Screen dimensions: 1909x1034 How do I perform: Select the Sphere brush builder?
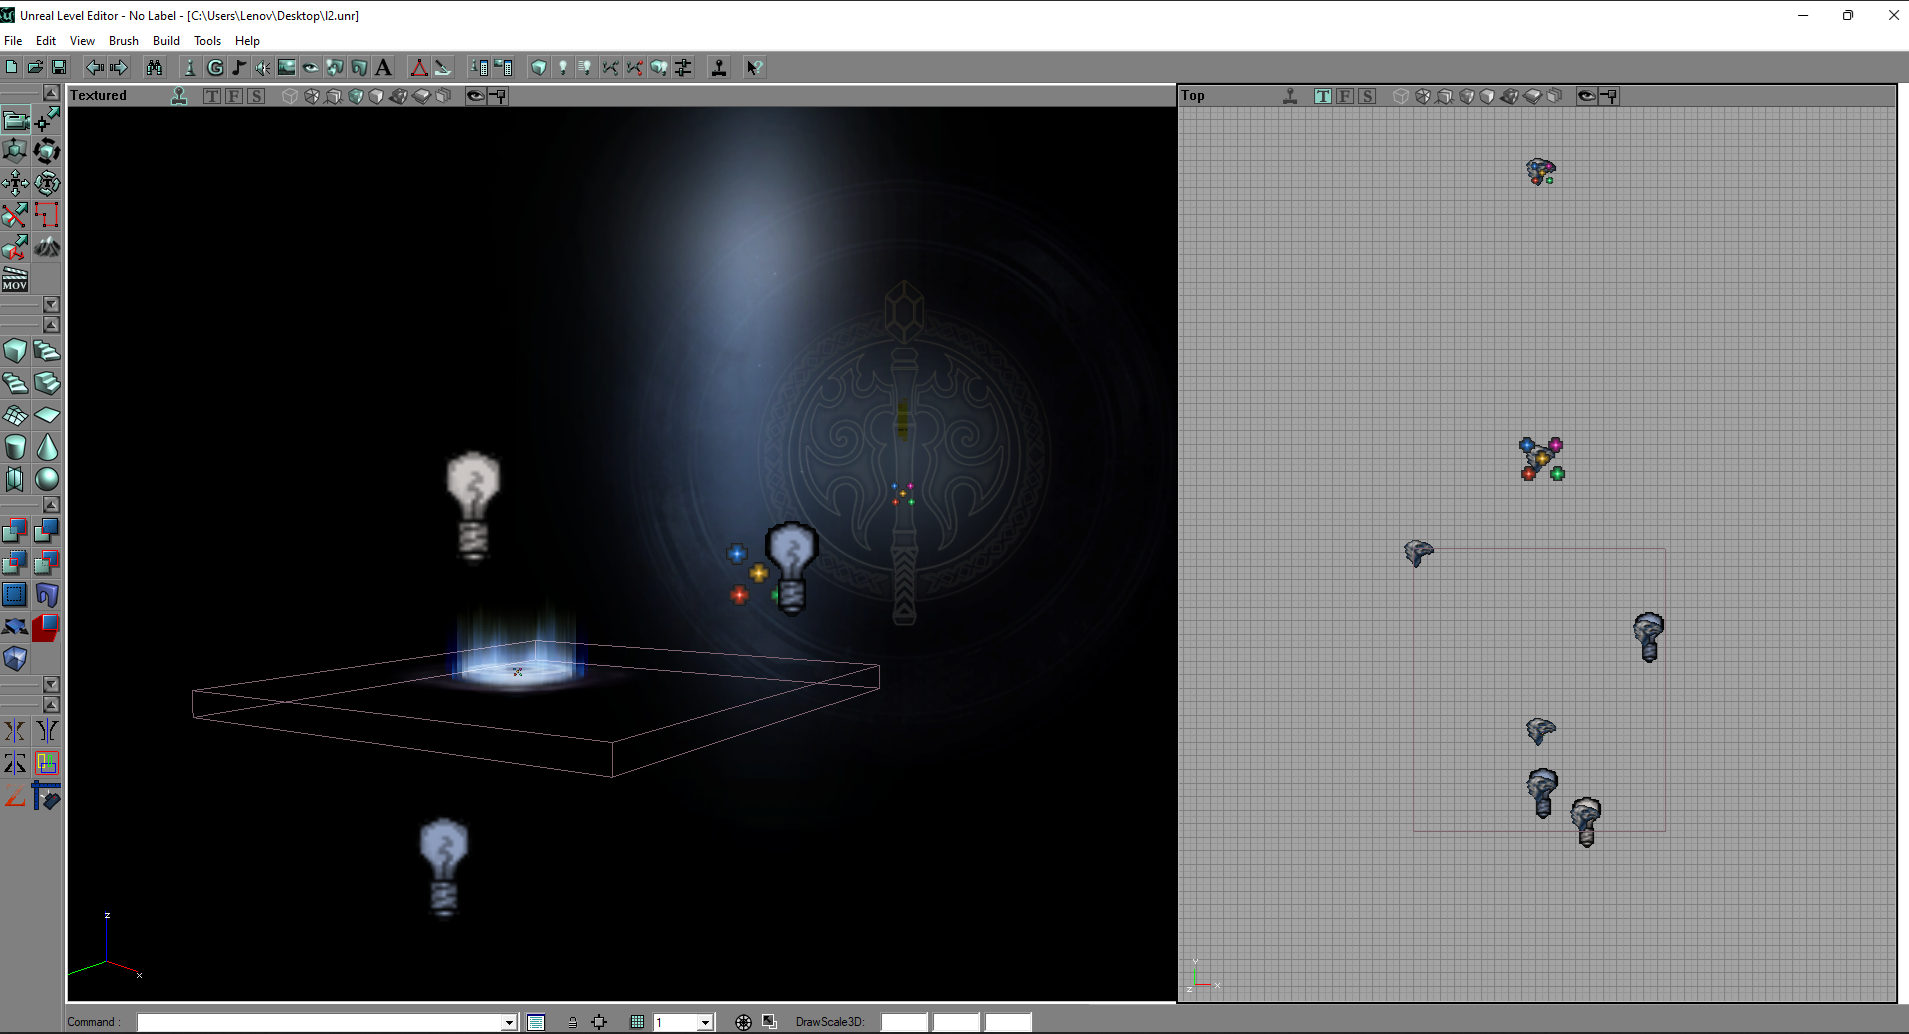47,479
